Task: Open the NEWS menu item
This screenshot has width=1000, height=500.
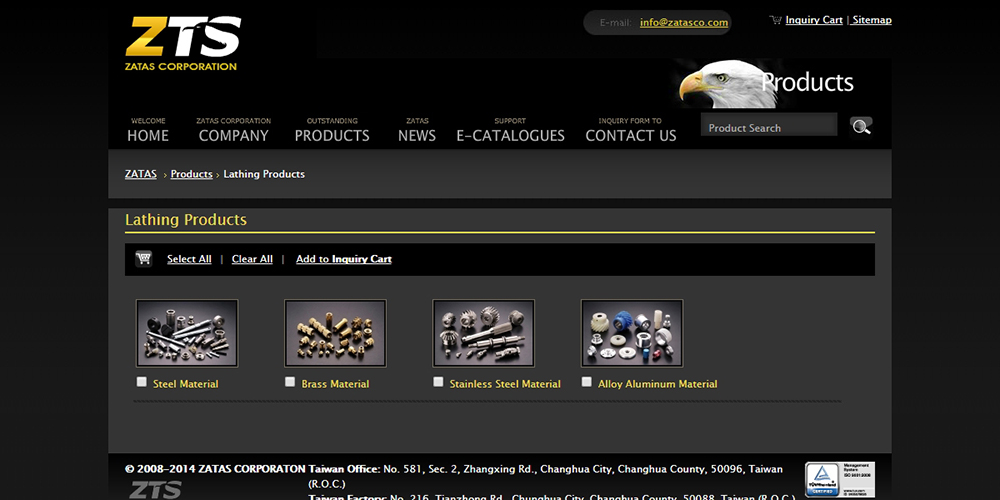Action: coord(417,130)
